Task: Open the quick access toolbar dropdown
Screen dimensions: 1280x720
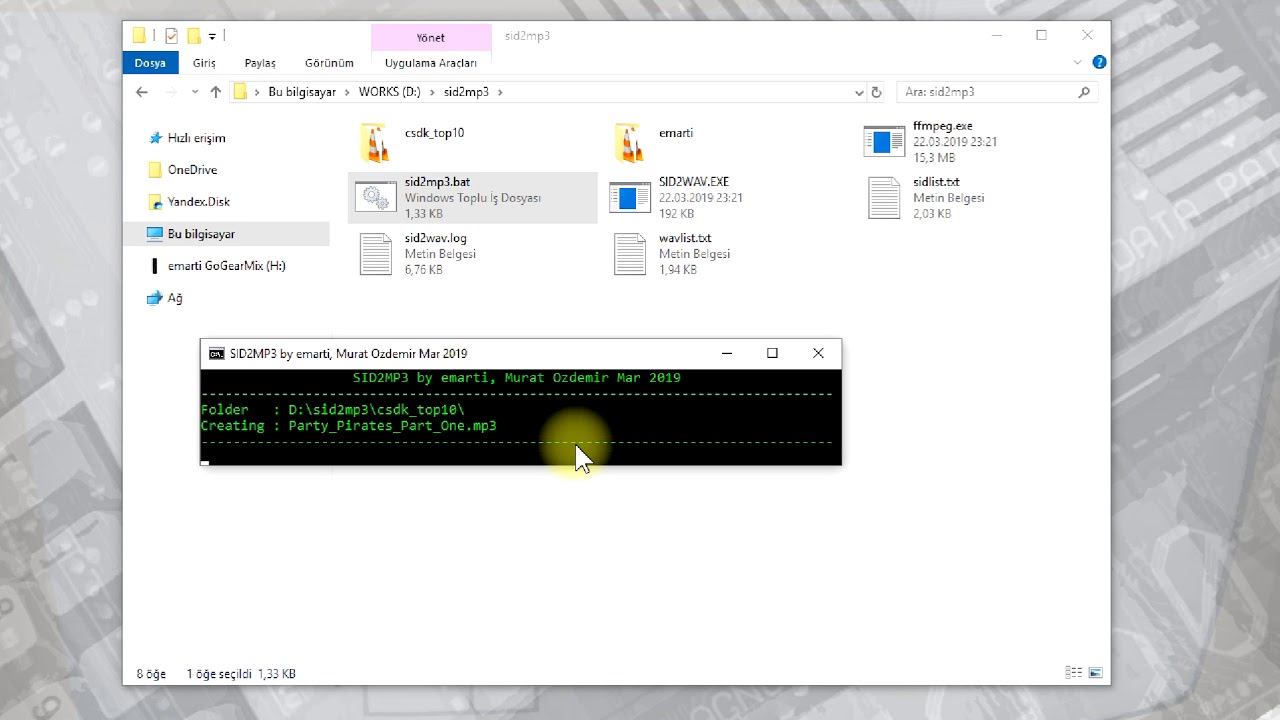Action: 212,37
